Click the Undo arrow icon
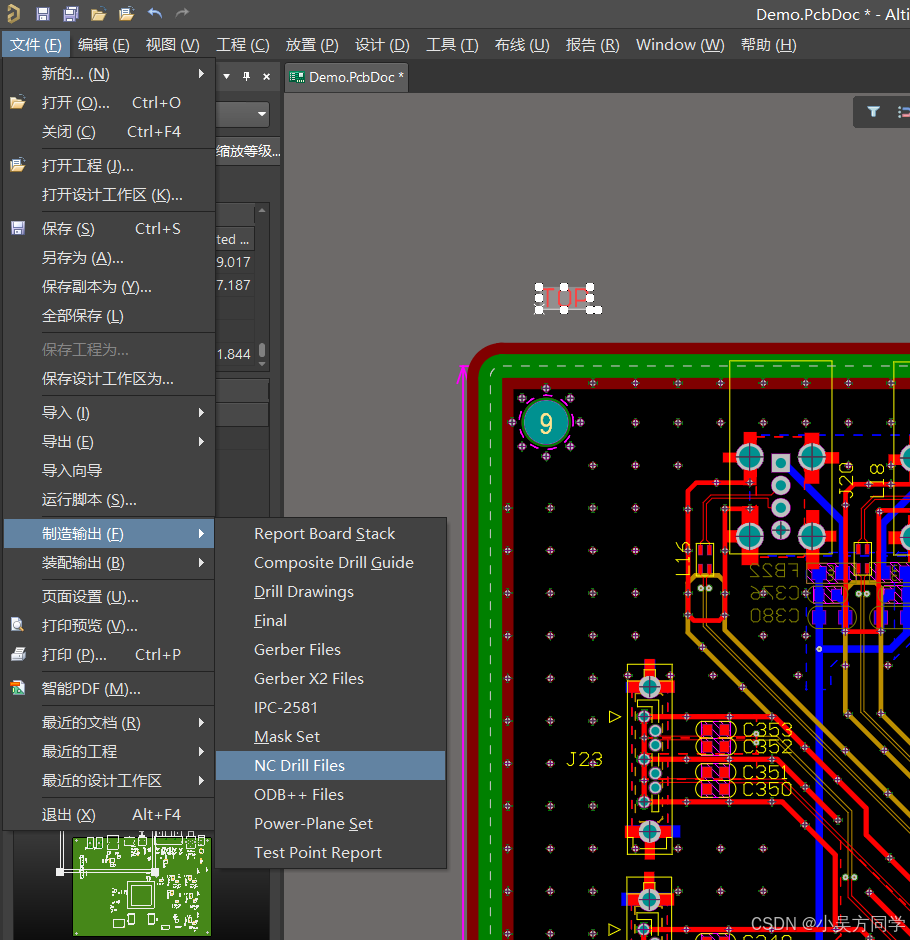 click(155, 13)
